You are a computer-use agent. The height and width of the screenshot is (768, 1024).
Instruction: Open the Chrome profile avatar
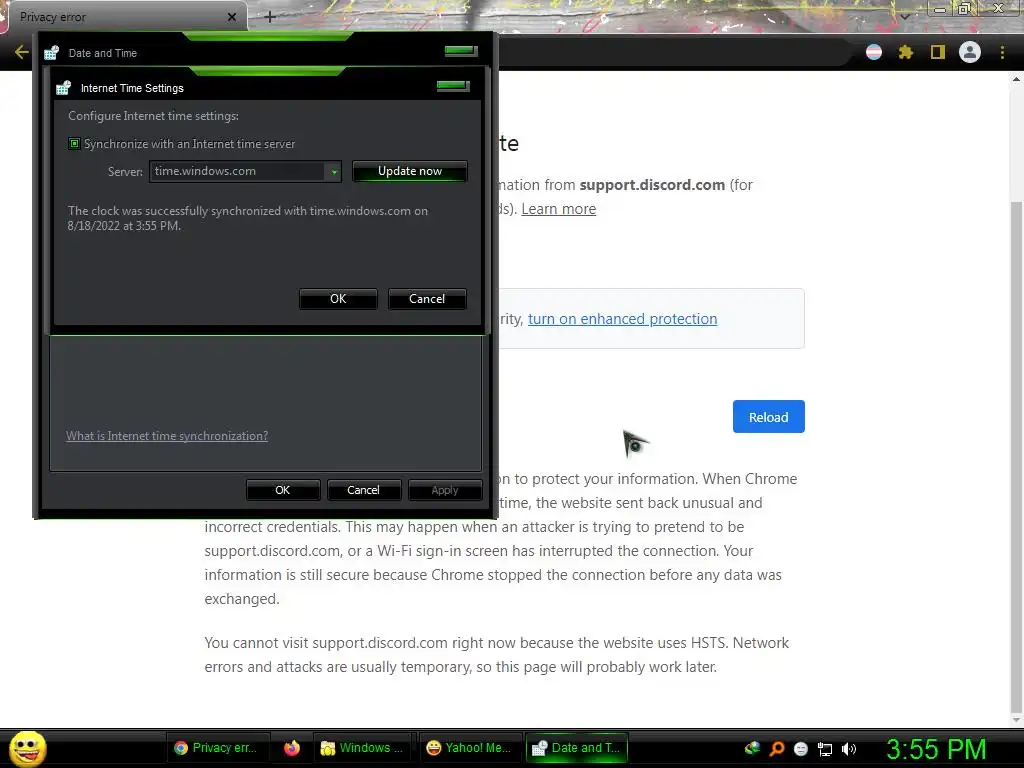click(969, 52)
